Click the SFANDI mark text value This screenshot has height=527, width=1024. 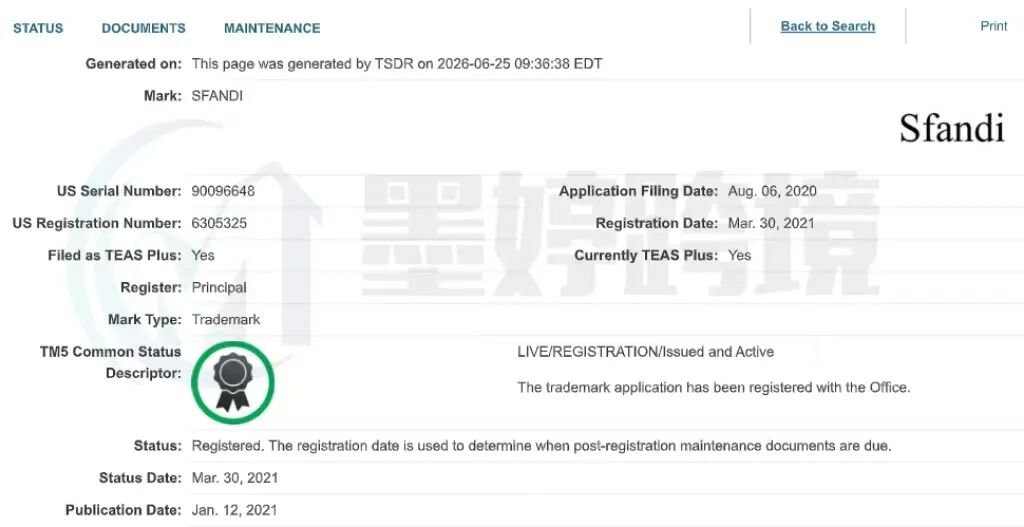(217, 96)
